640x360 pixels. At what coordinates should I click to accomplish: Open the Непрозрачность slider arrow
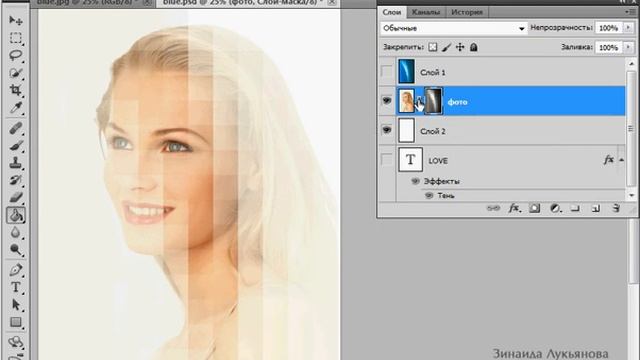(628, 28)
